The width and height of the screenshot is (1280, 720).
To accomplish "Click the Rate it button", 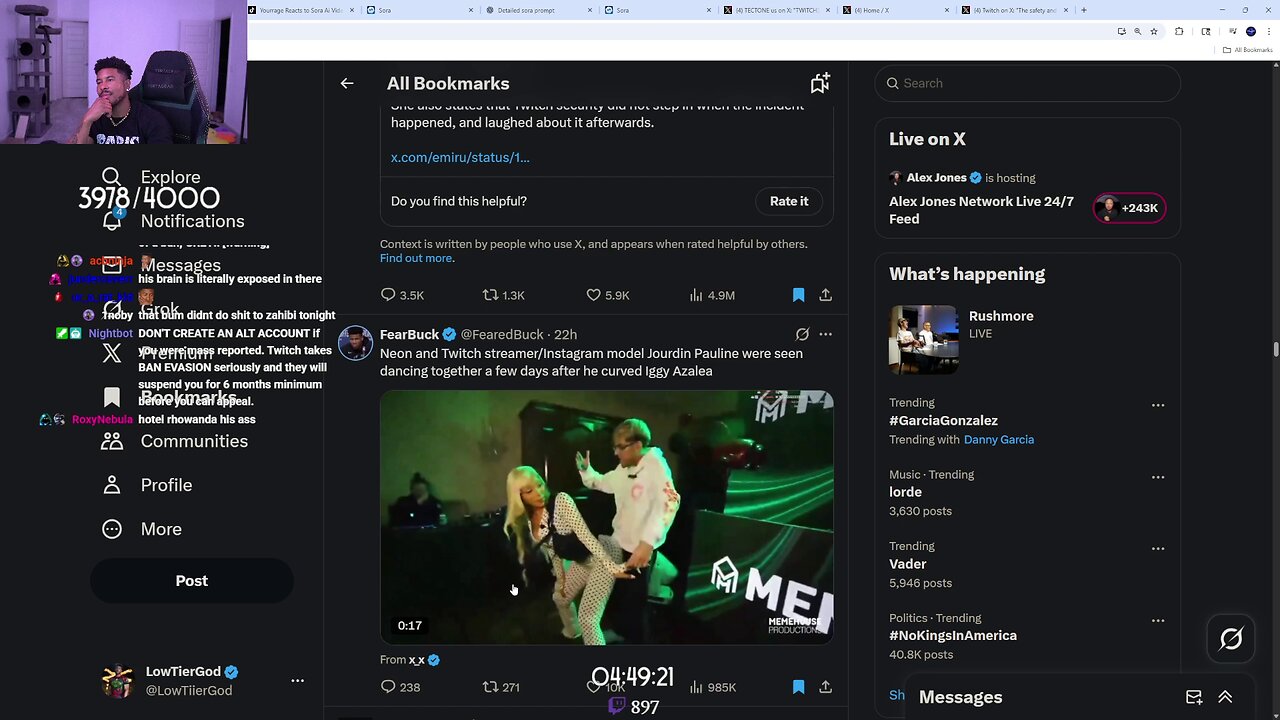I will pyautogui.click(x=789, y=201).
